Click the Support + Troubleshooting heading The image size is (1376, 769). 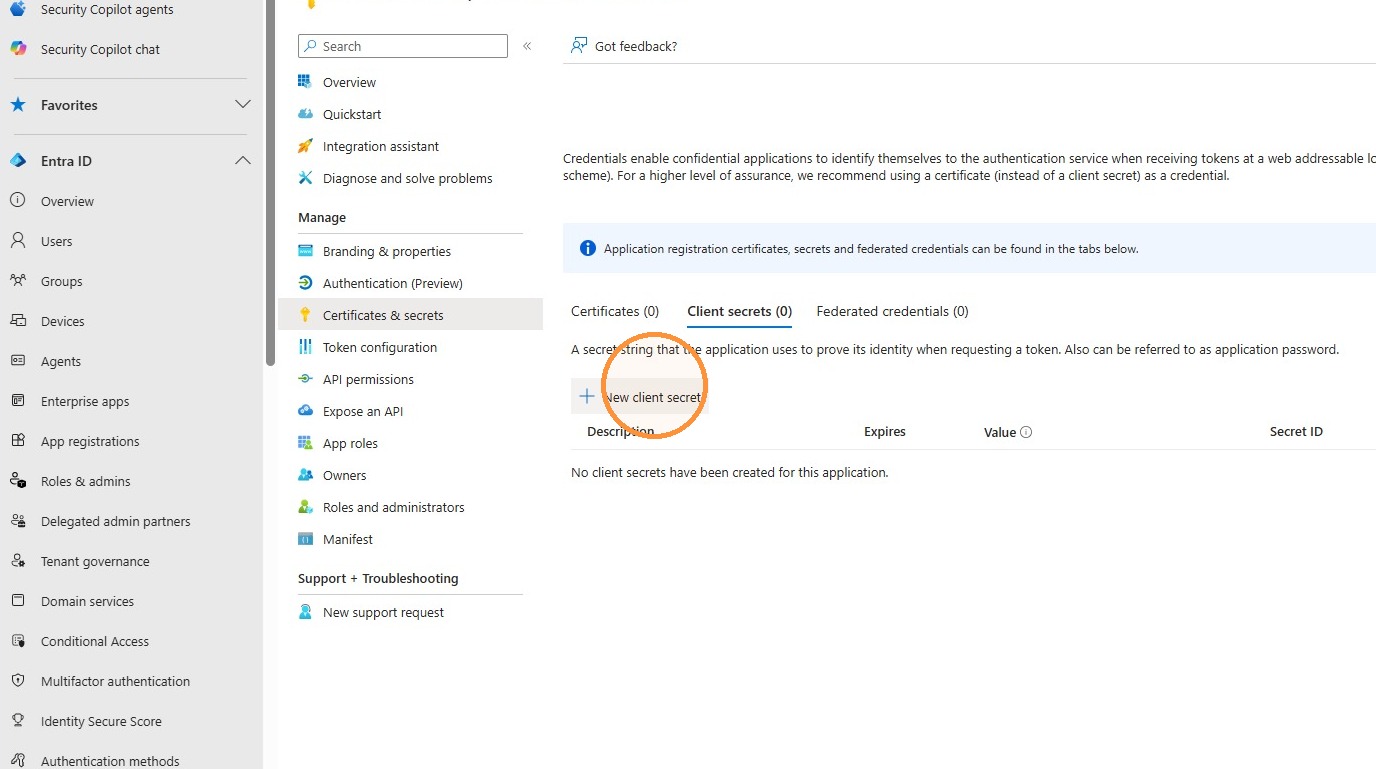pos(378,578)
